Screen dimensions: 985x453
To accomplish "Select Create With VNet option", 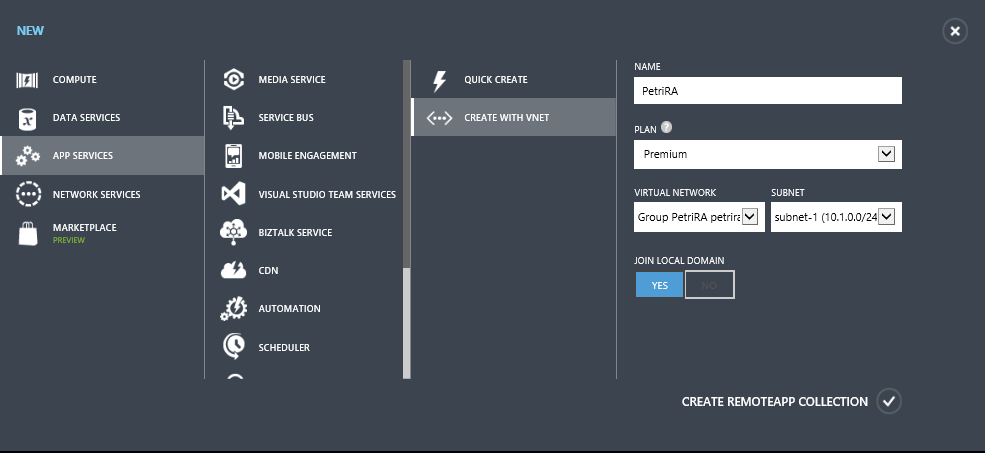I will pyautogui.click(x=513, y=117).
